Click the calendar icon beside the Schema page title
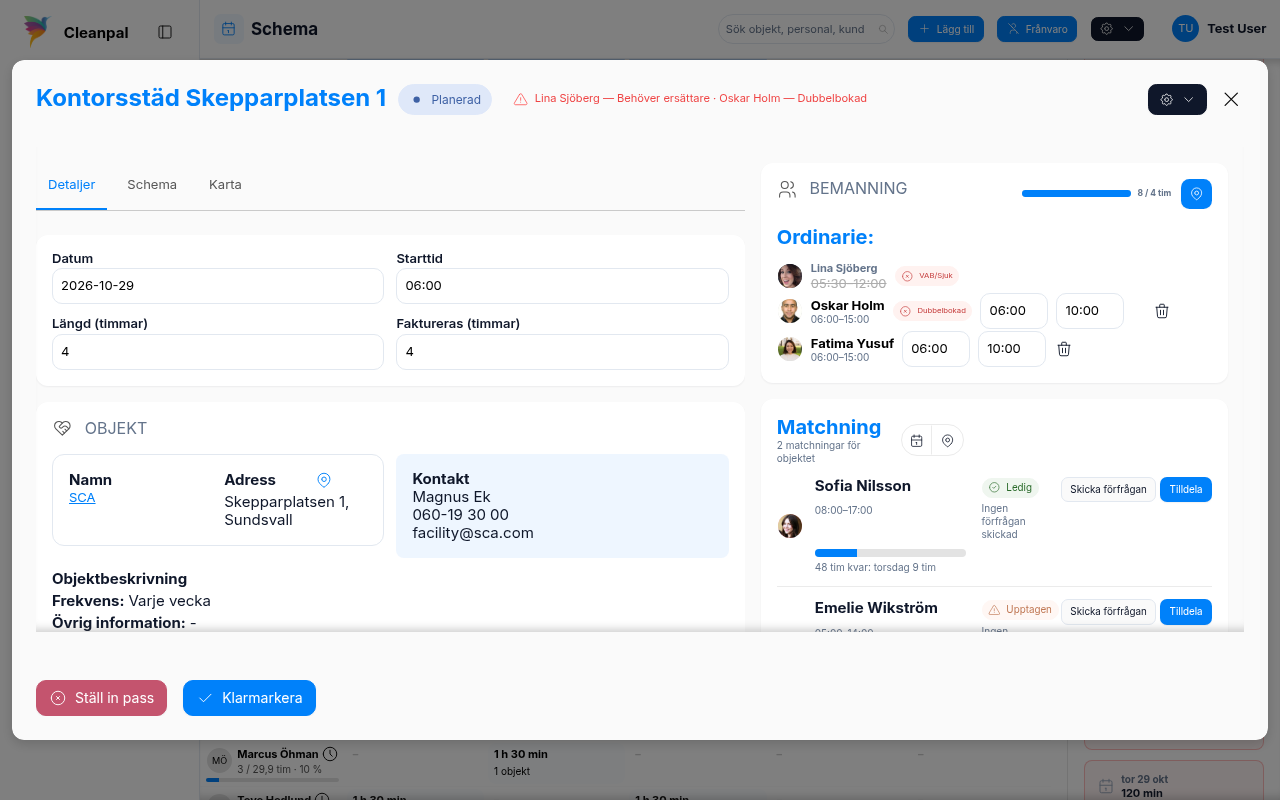Screen dimensions: 1280x800 [229, 29]
